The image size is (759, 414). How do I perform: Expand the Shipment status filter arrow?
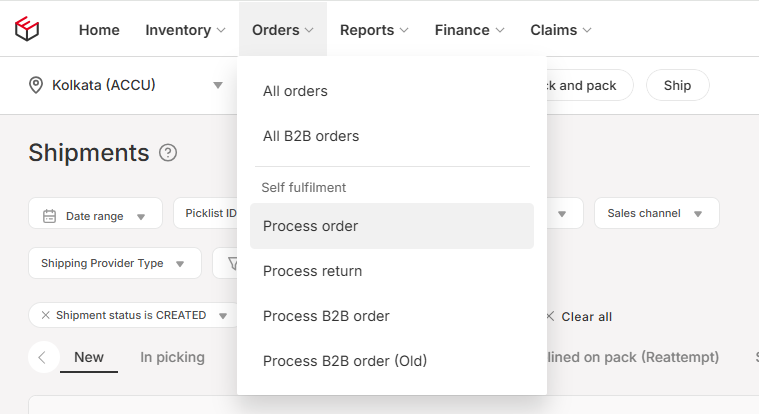(x=223, y=316)
